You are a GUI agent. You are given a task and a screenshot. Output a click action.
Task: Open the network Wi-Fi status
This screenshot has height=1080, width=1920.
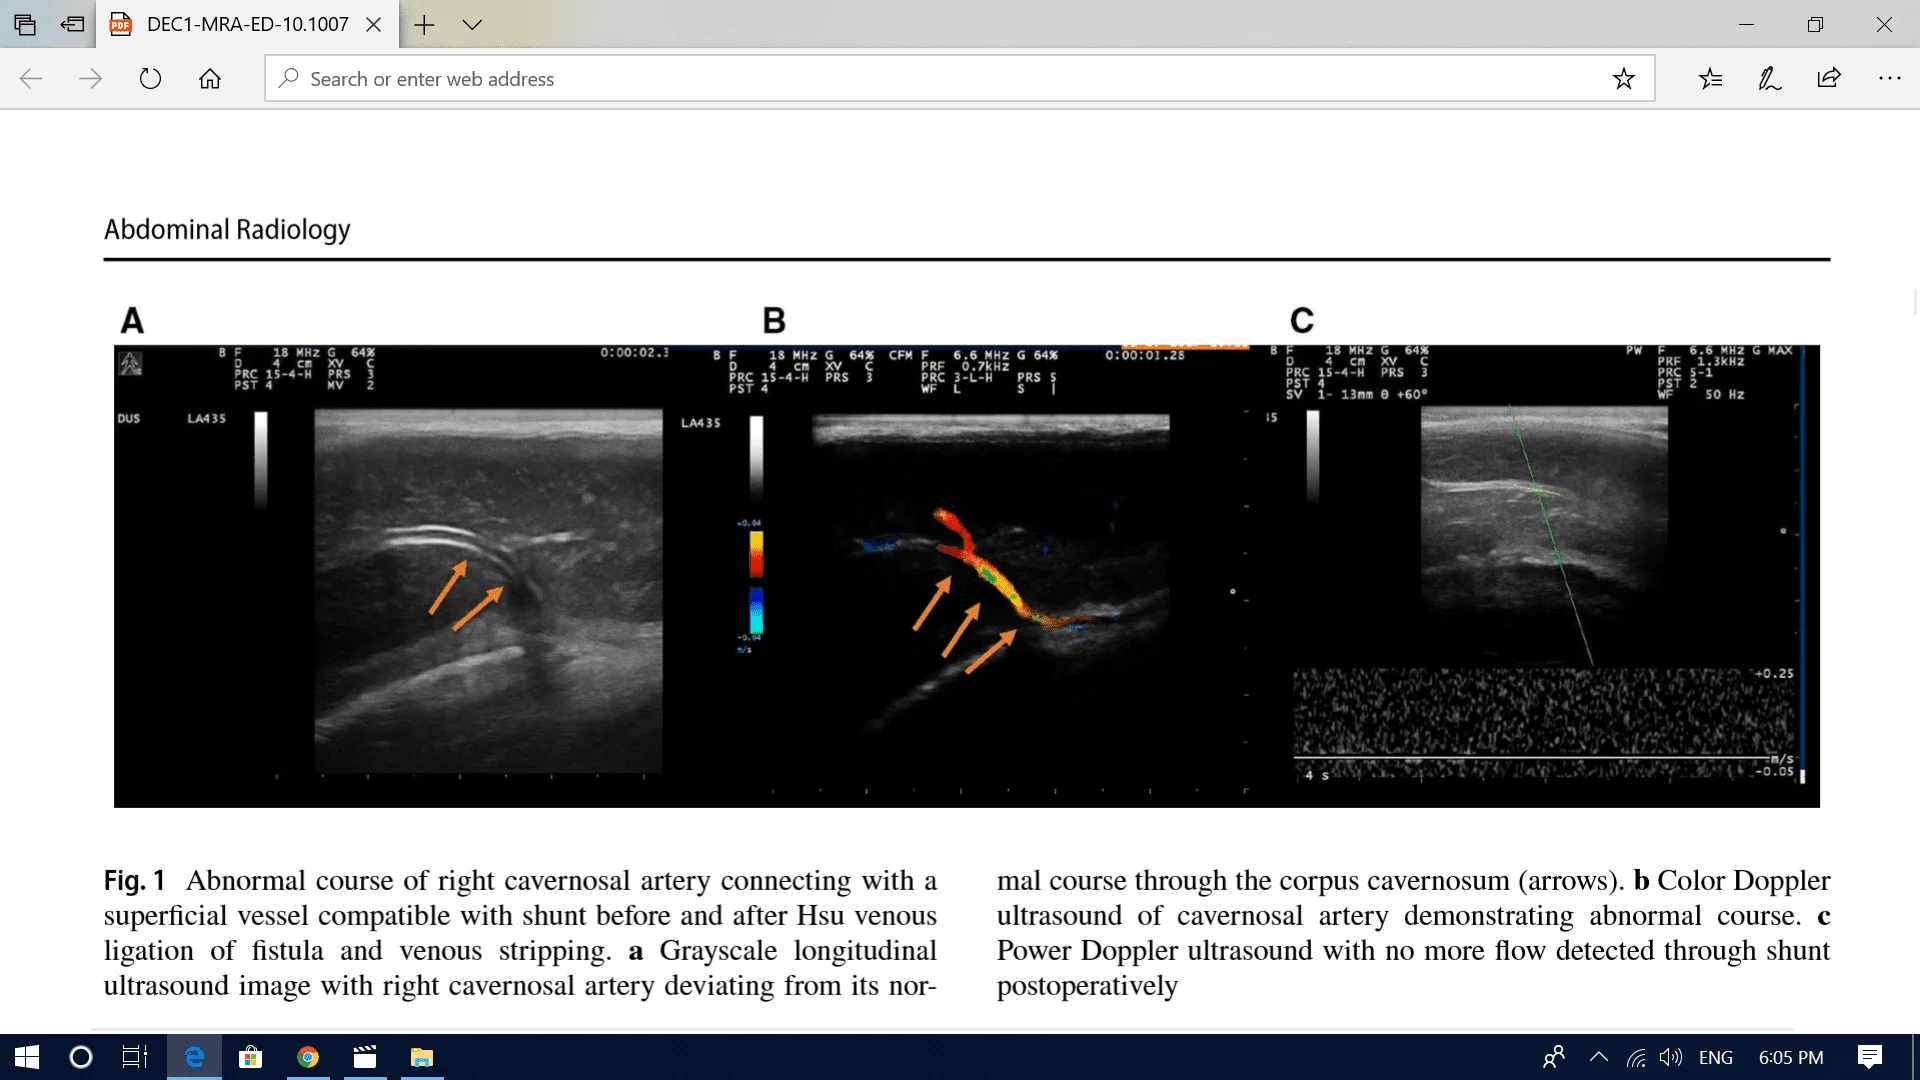(1636, 1057)
